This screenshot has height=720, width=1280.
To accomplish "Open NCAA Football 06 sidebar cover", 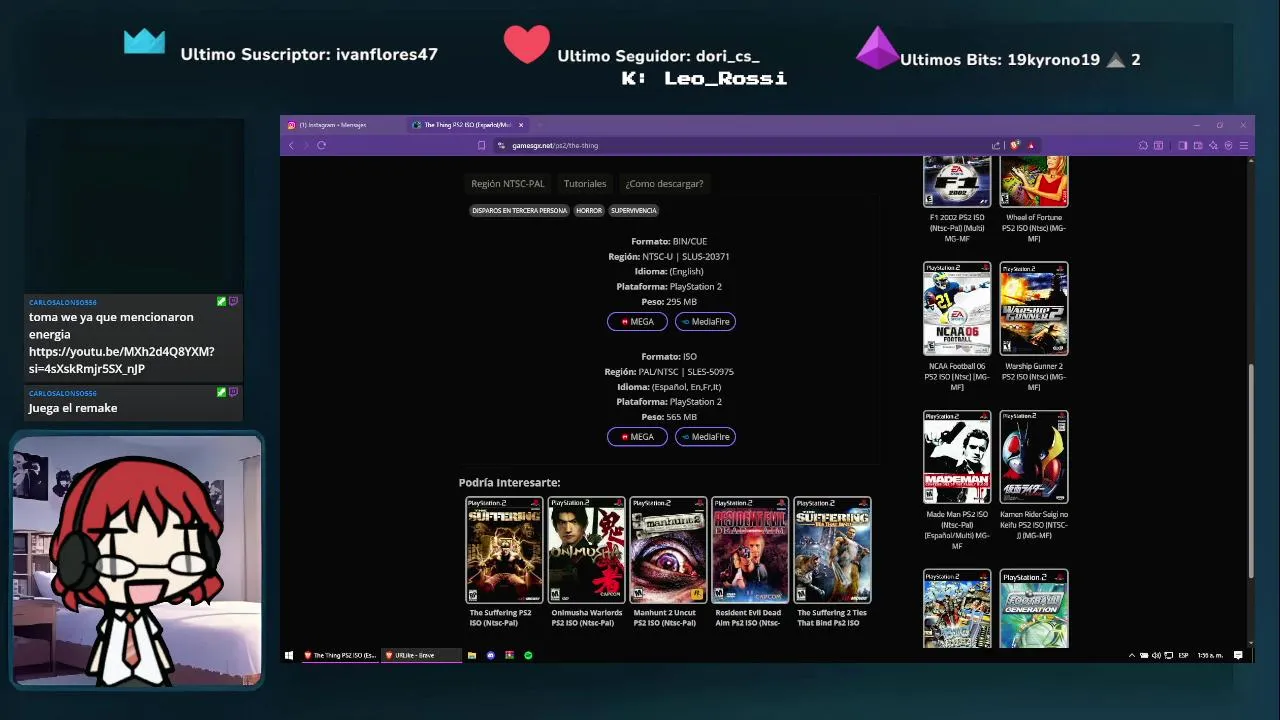I will (x=957, y=308).
